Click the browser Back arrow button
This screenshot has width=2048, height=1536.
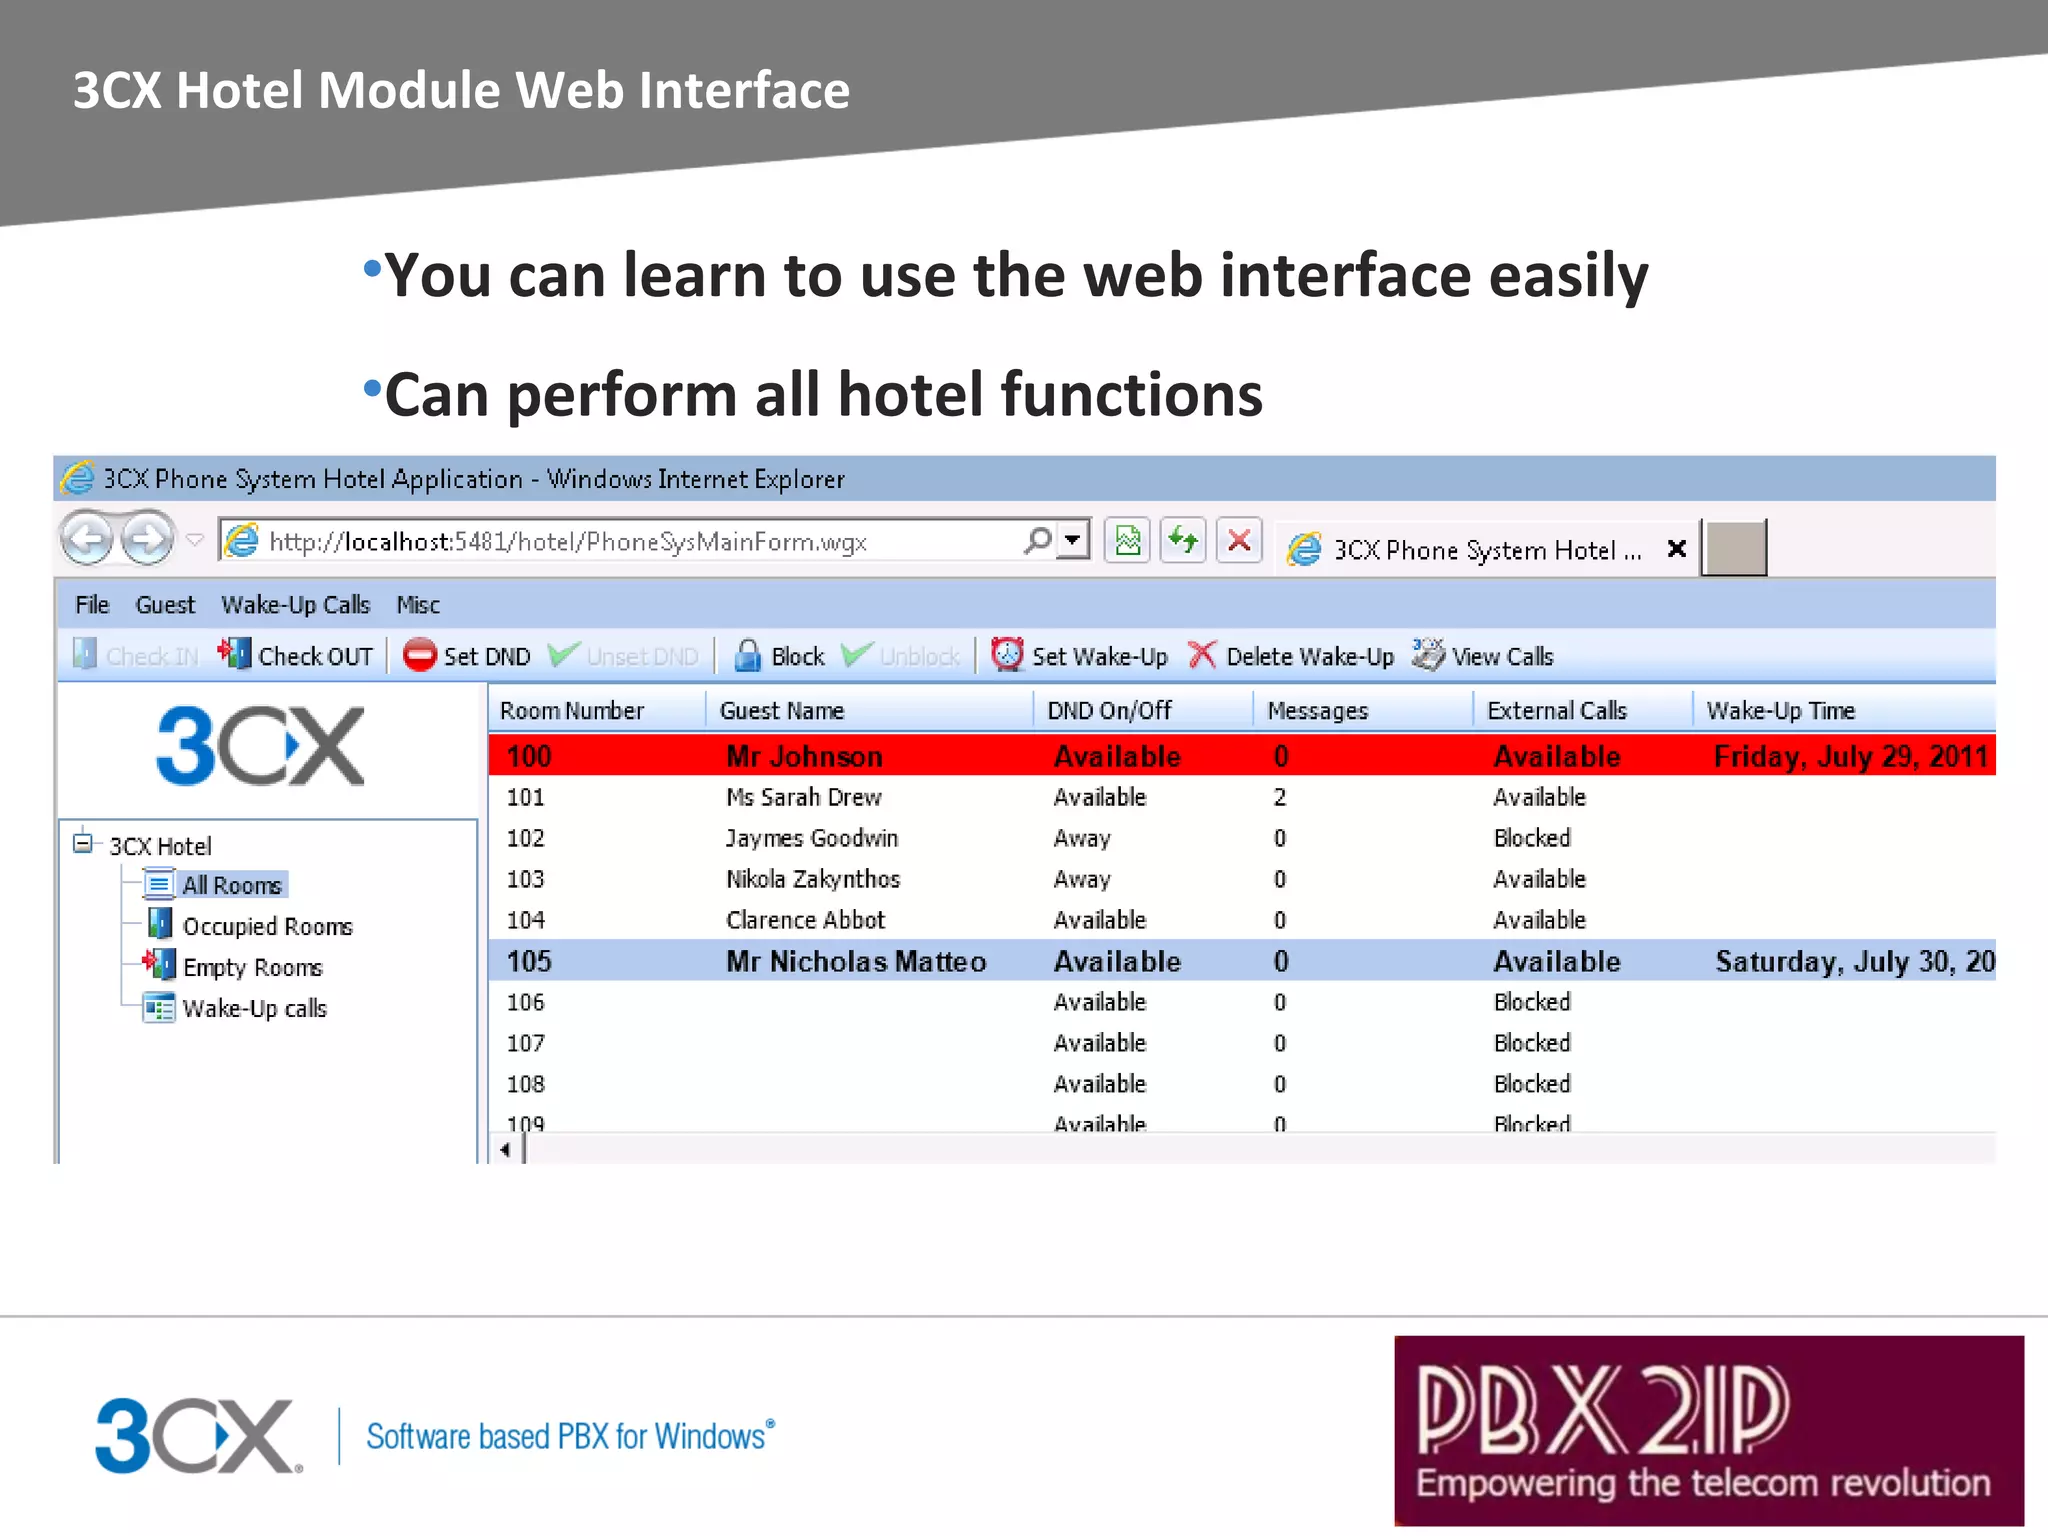(87, 539)
